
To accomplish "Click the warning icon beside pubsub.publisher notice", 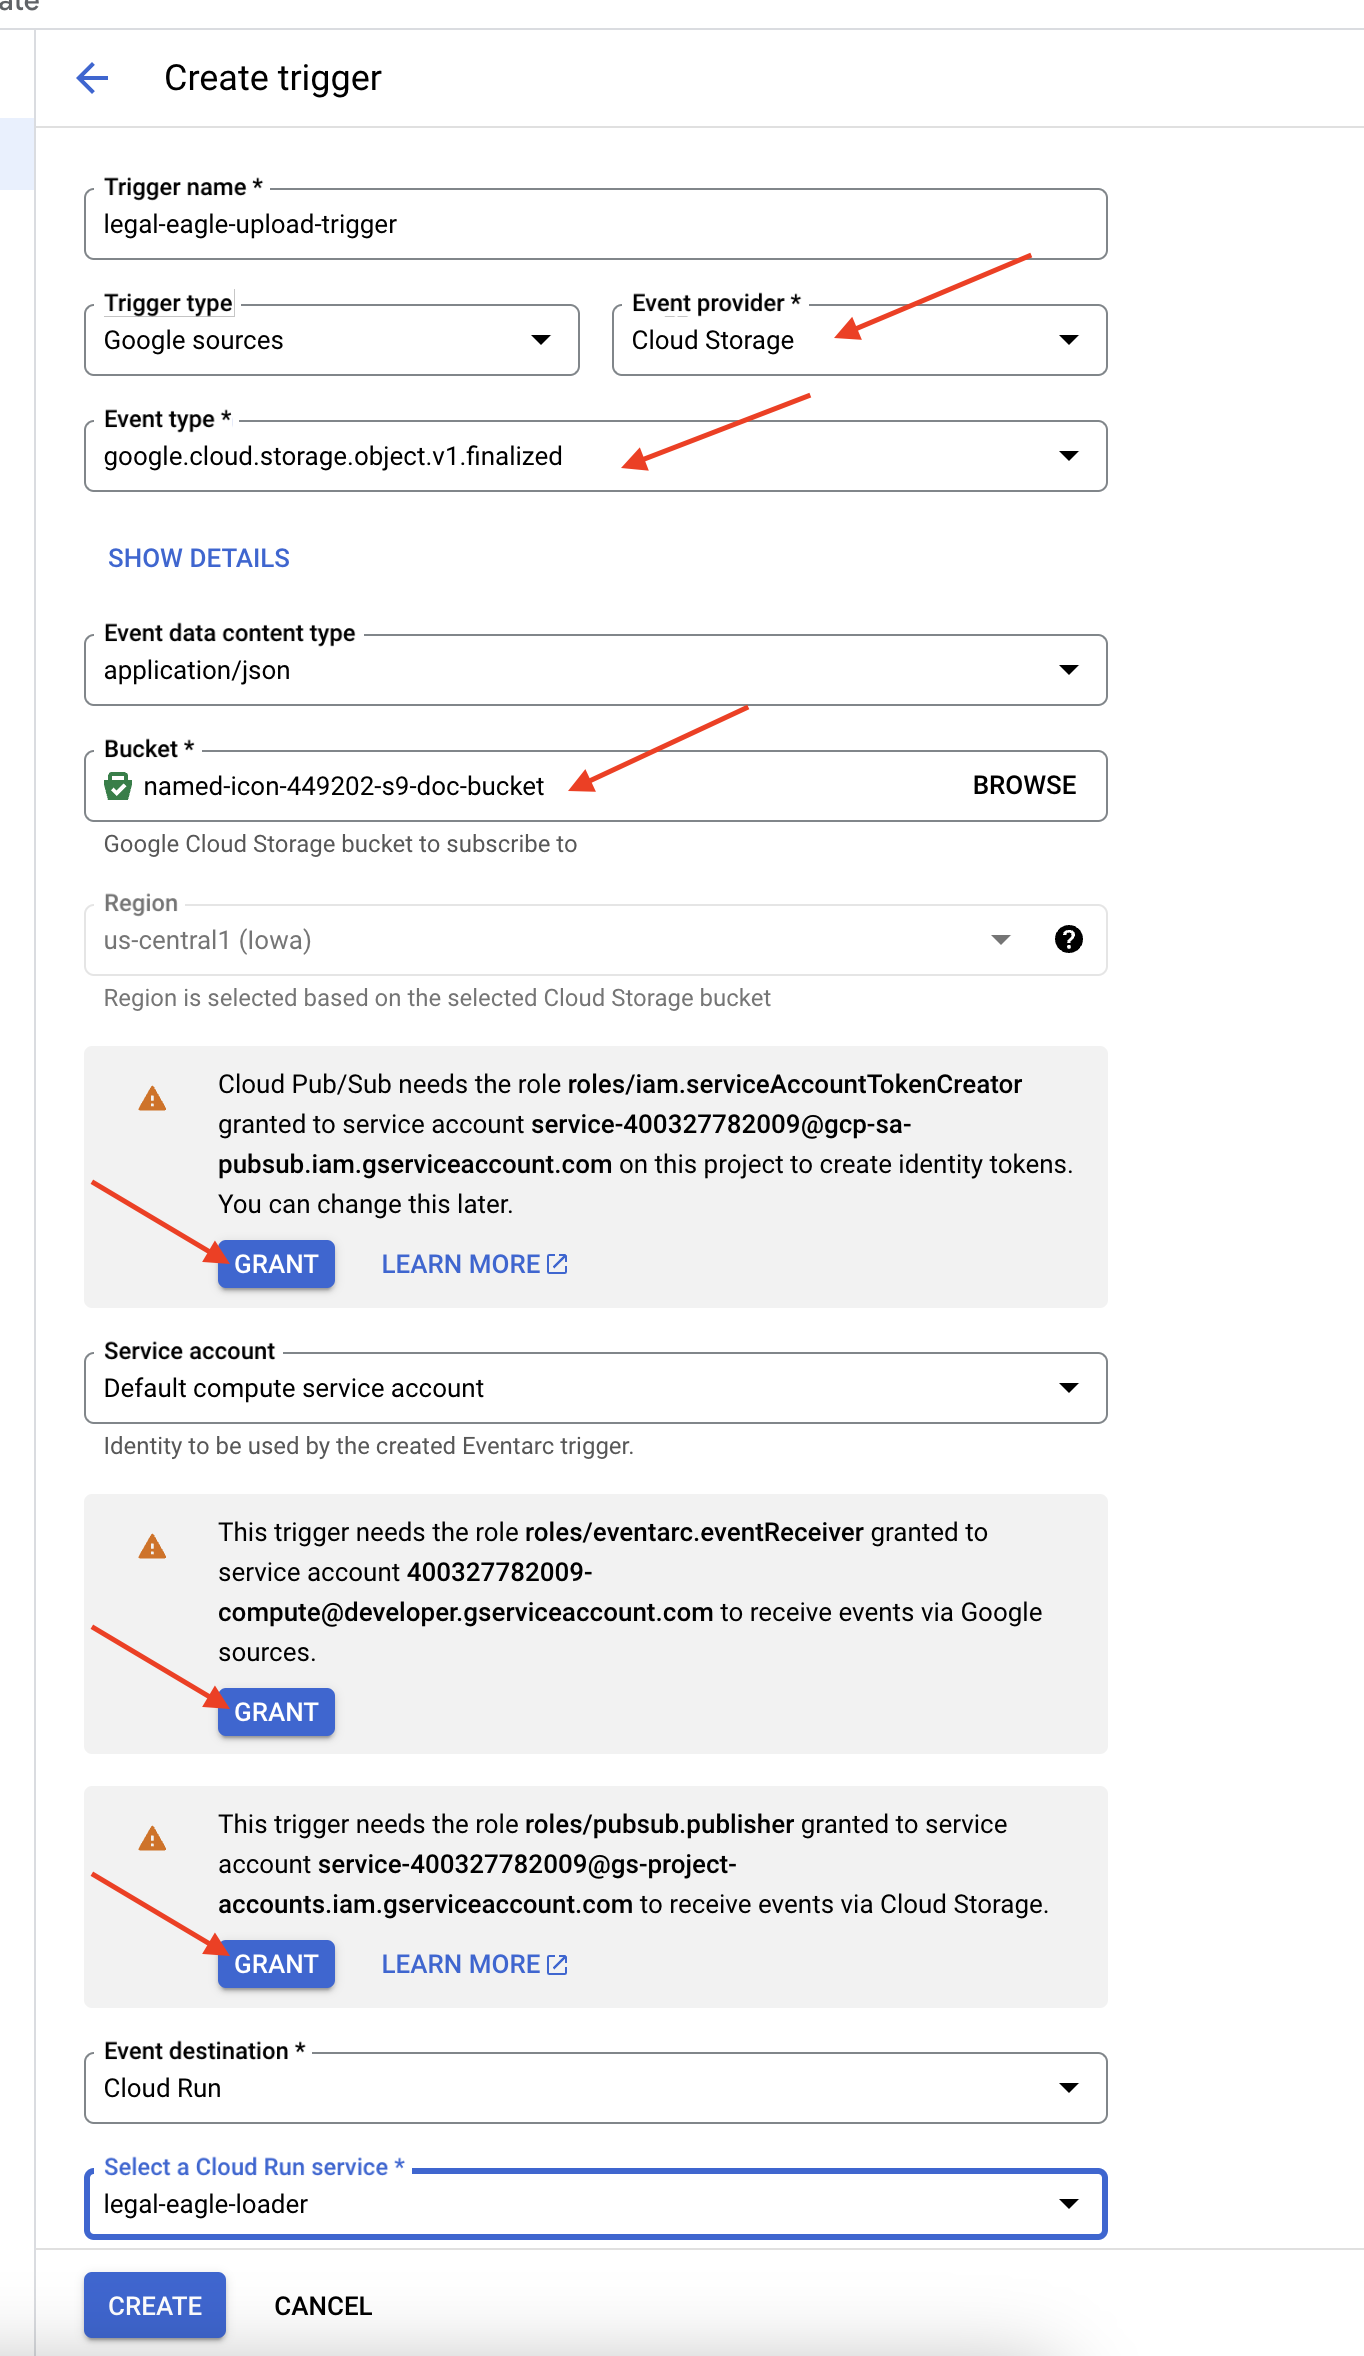I will point(152,1839).
